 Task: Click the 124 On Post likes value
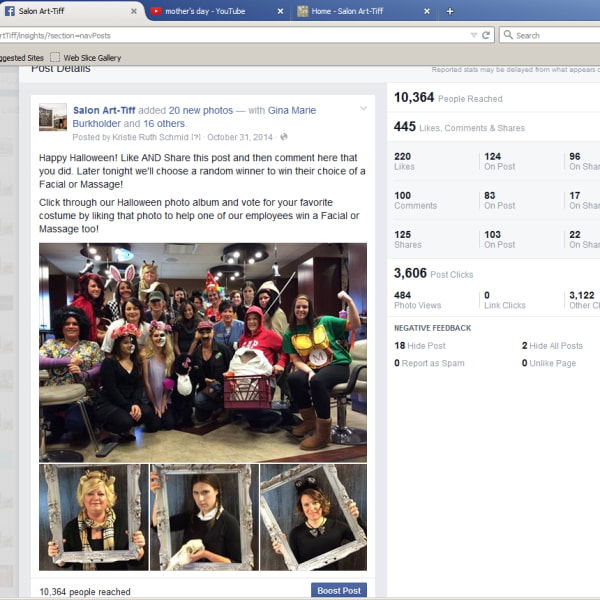[499, 161]
